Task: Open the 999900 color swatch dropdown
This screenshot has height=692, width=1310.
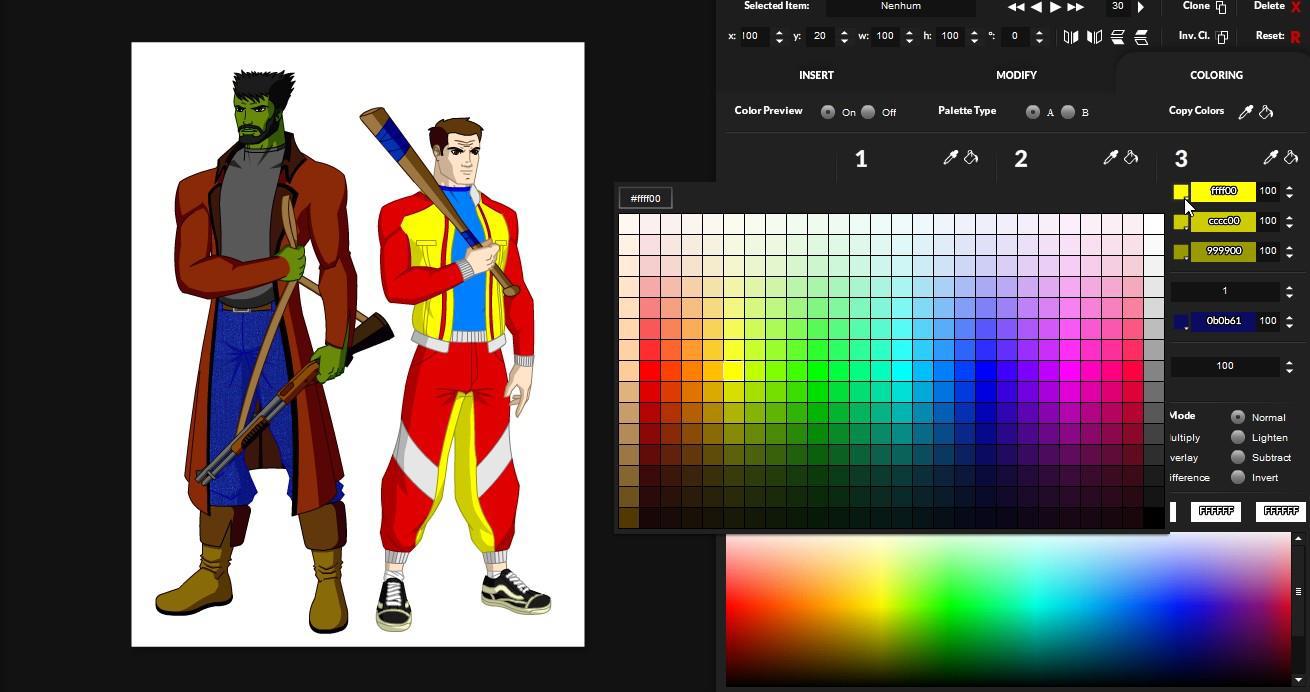Action: tap(1181, 252)
